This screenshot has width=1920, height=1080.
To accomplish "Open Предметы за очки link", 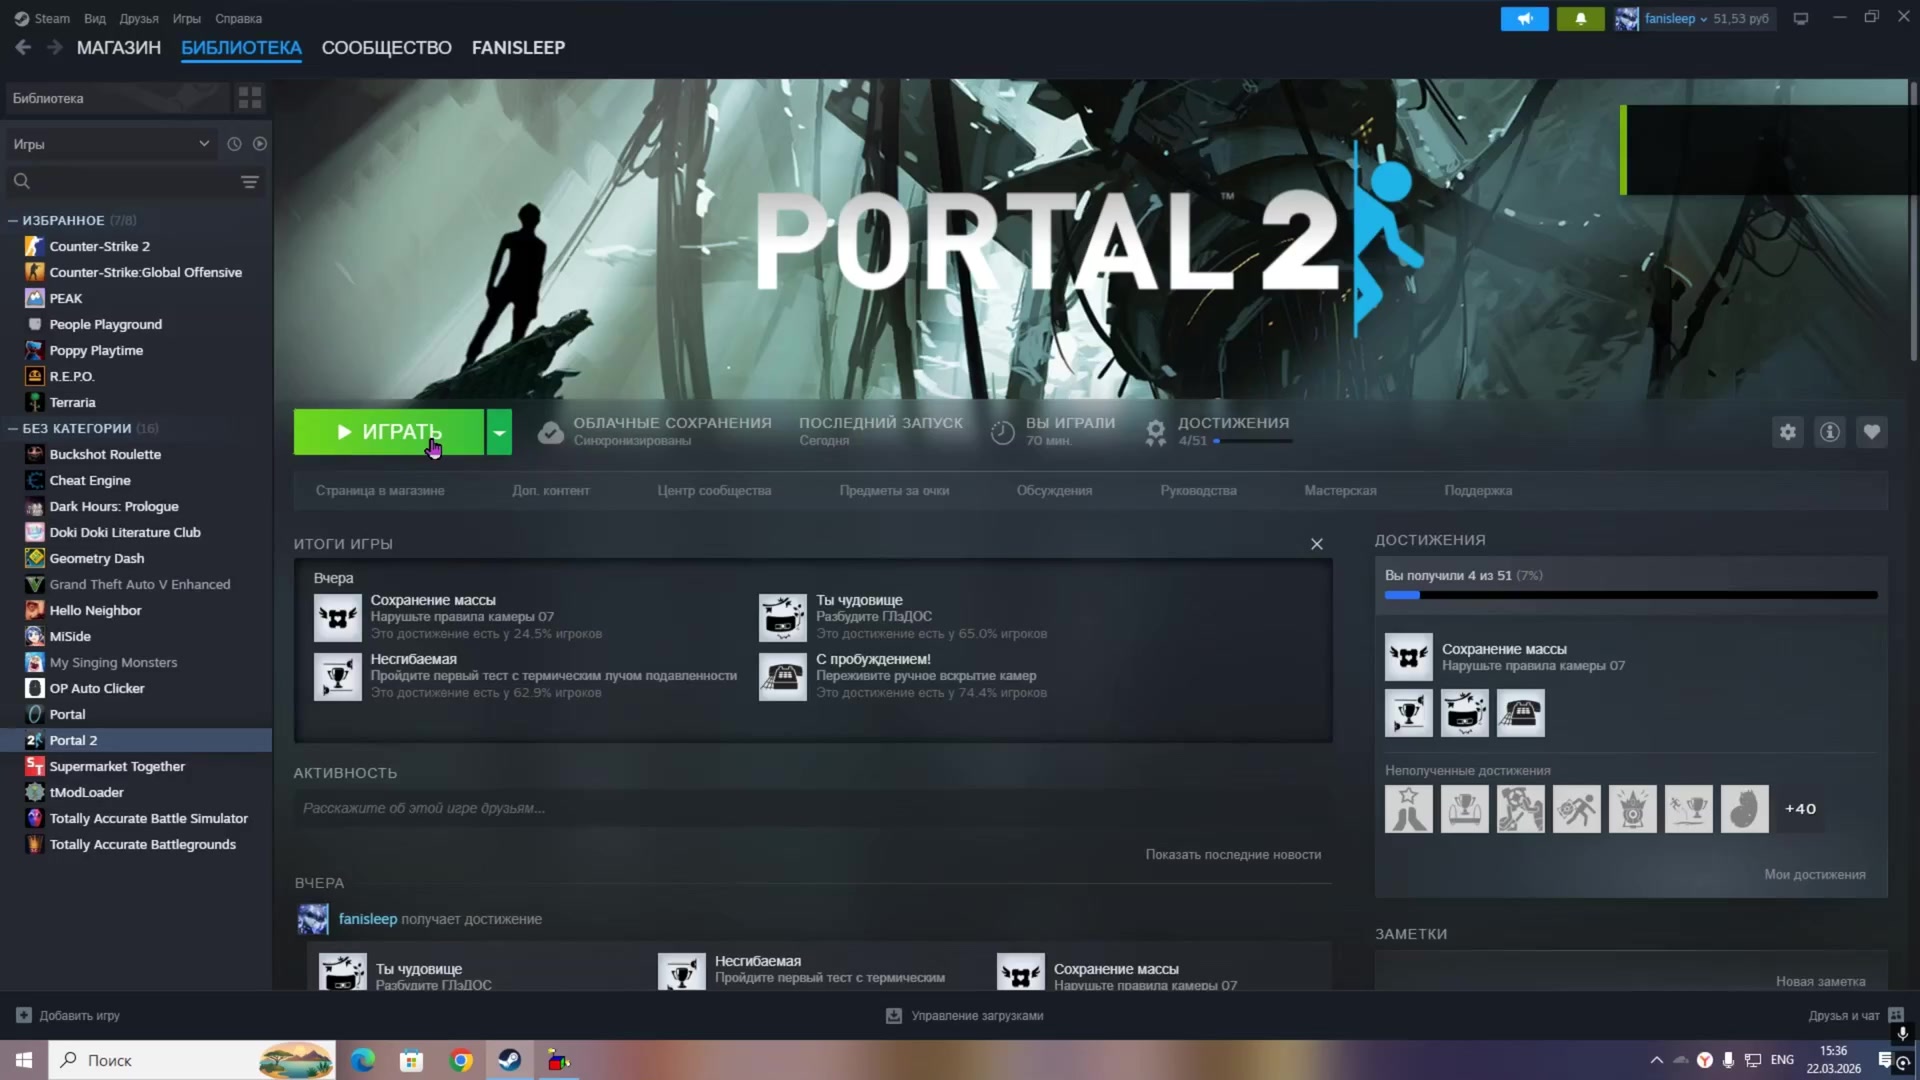I will pos(894,491).
